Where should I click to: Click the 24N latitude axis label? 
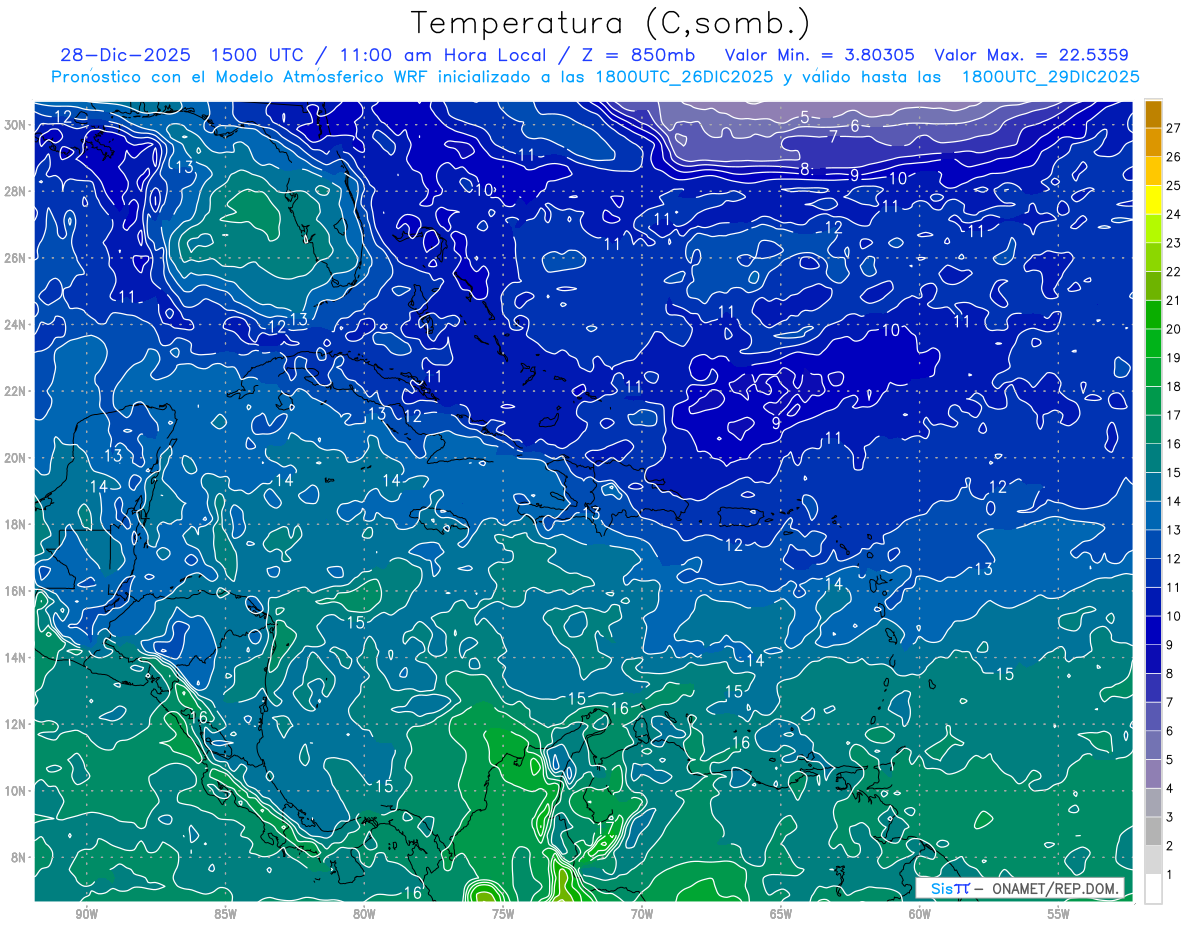coord(15,325)
